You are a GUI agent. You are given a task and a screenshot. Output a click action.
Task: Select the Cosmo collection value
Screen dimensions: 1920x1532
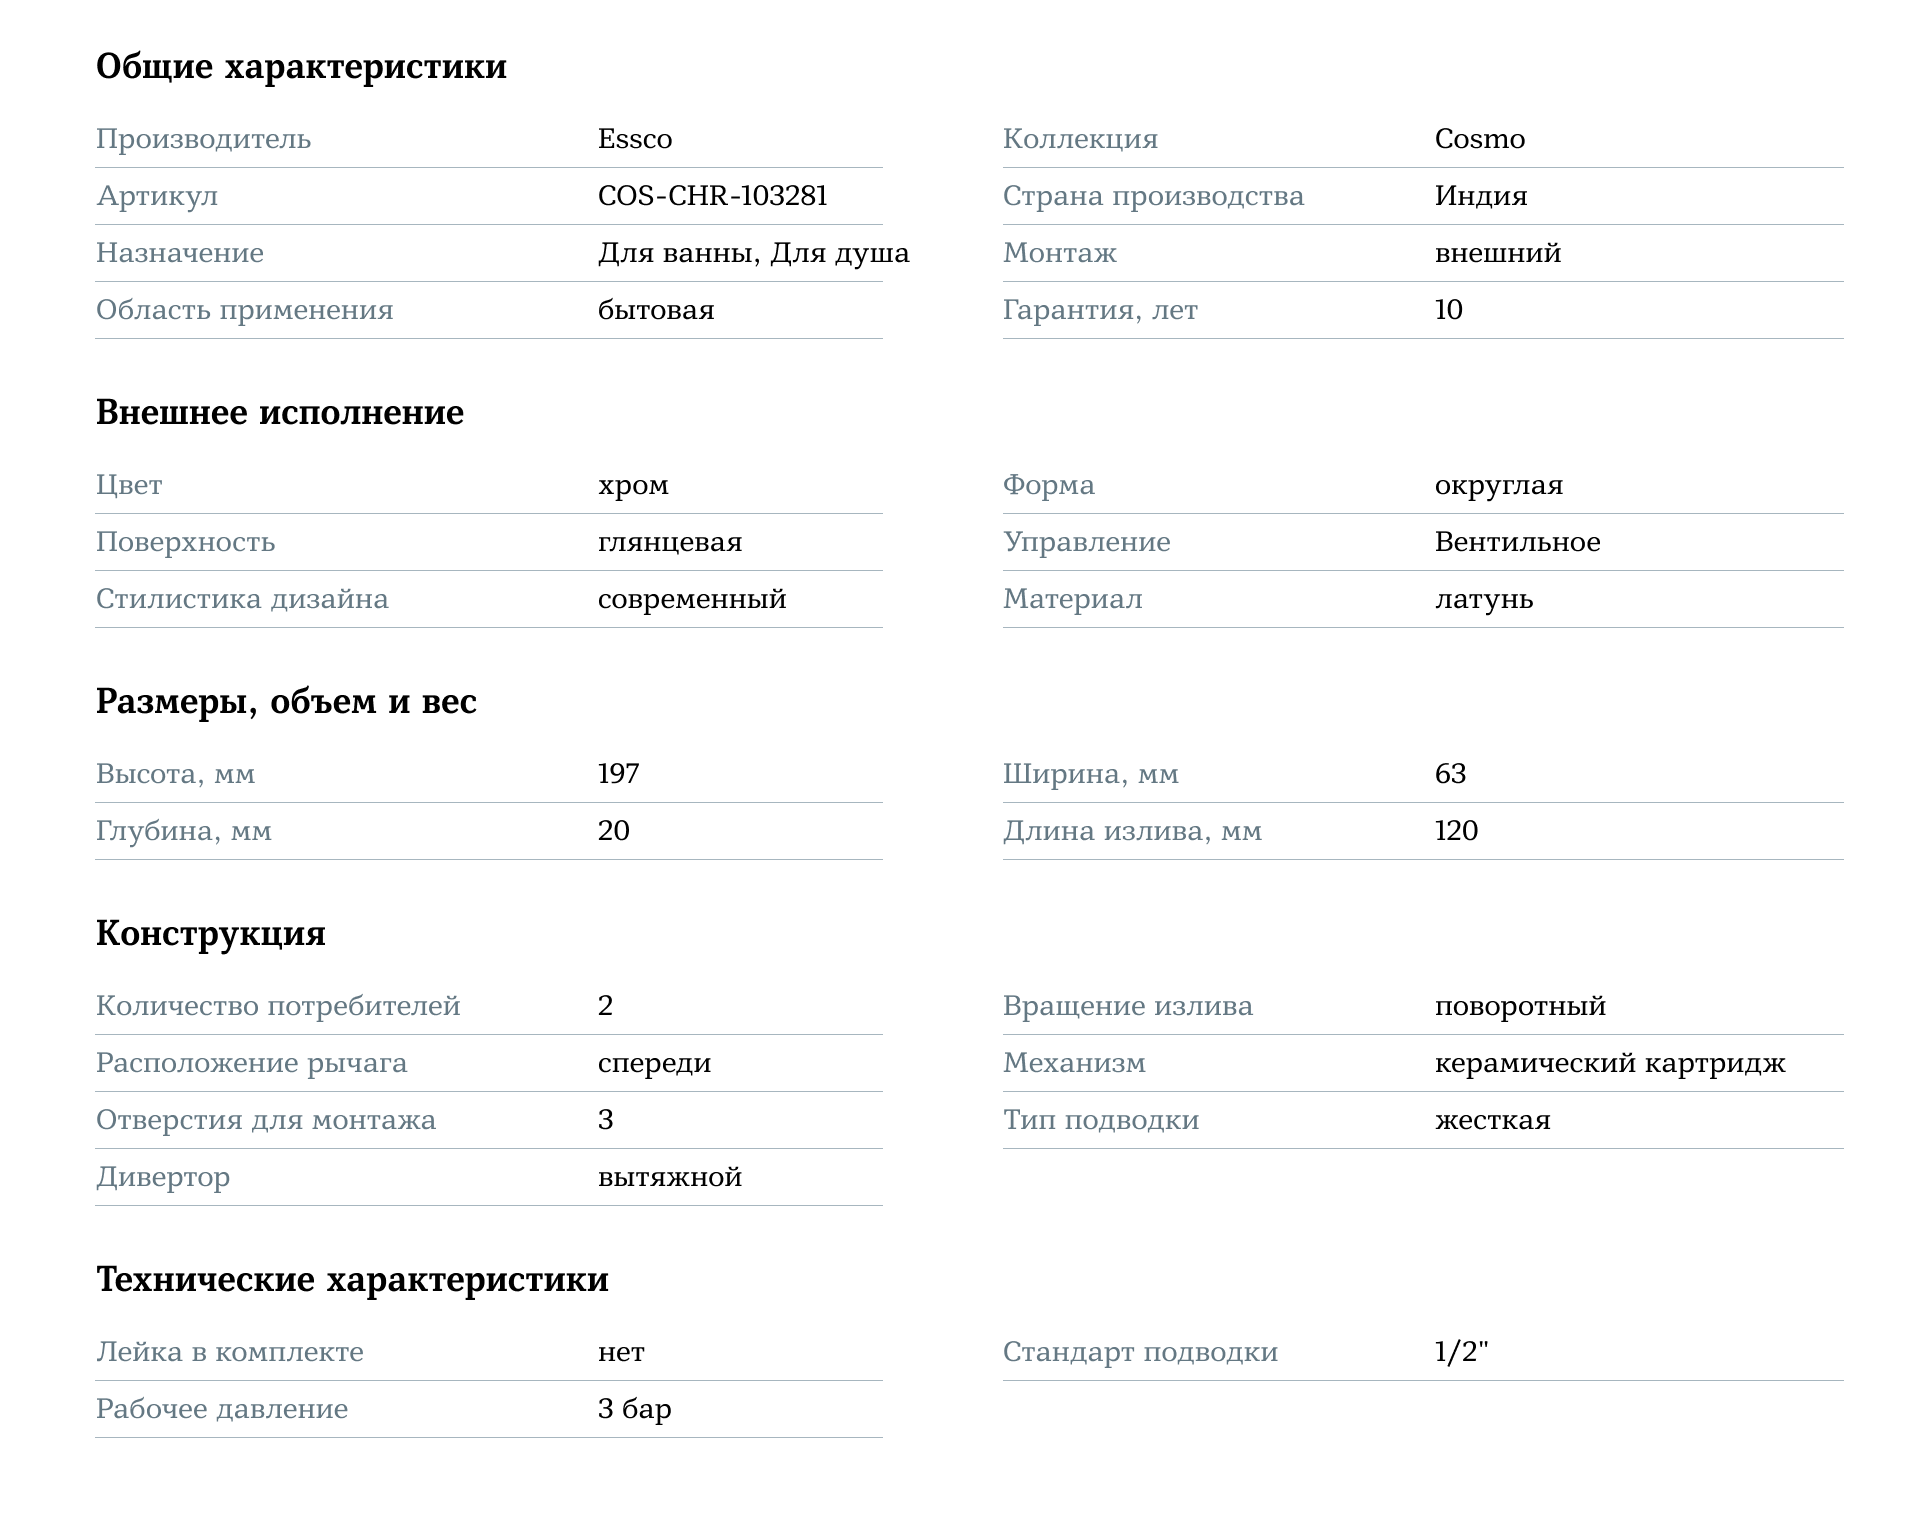pyautogui.click(x=1480, y=139)
